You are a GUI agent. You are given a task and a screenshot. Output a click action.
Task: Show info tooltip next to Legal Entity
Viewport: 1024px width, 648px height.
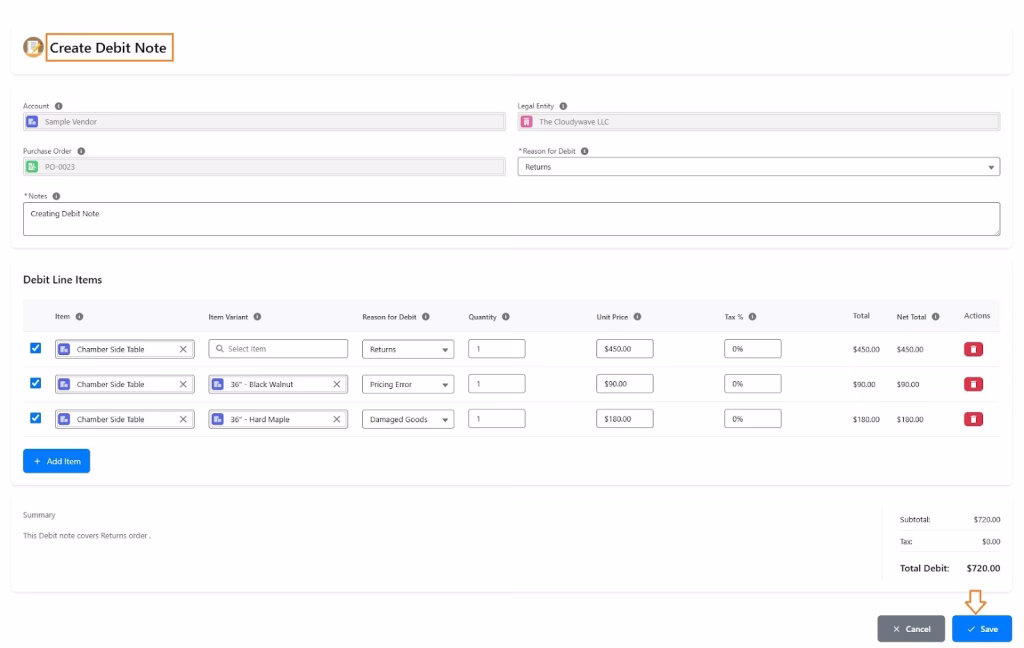[564, 106]
